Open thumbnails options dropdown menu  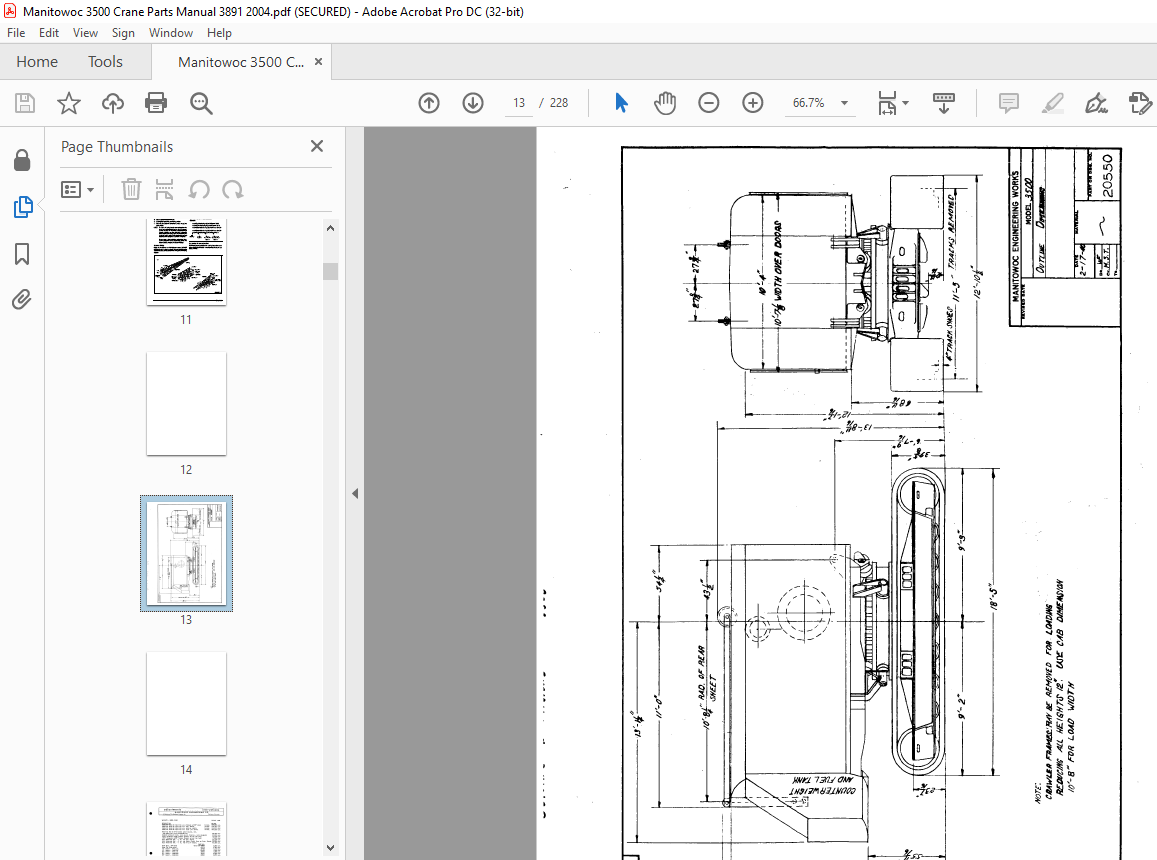[77, 190]
